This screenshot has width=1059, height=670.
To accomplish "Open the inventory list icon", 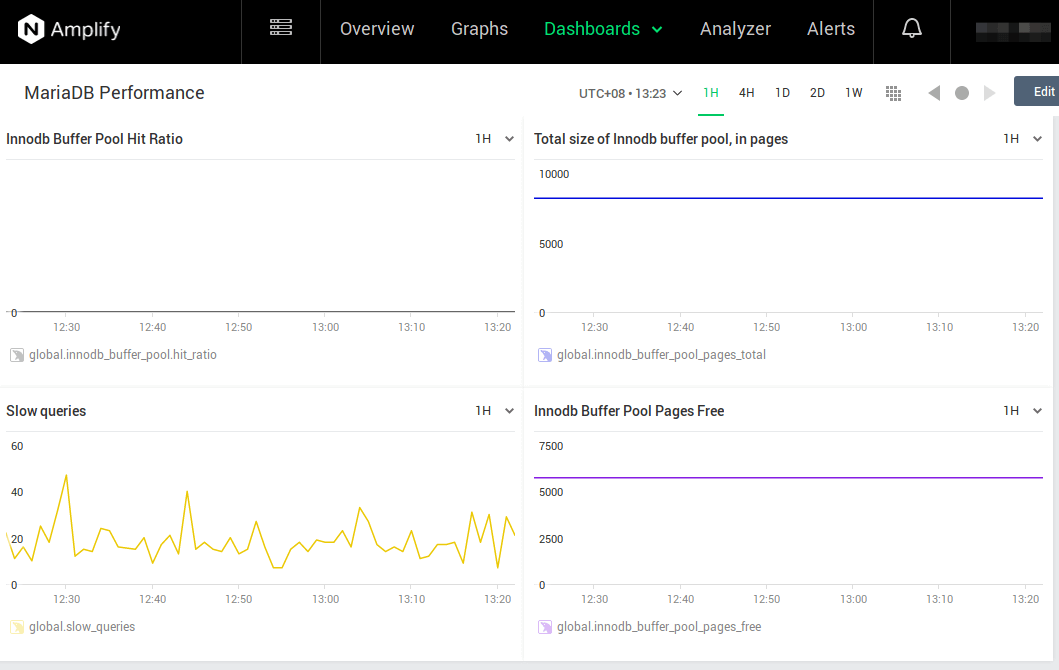I will pyautogui.click(x=281, y=28).
